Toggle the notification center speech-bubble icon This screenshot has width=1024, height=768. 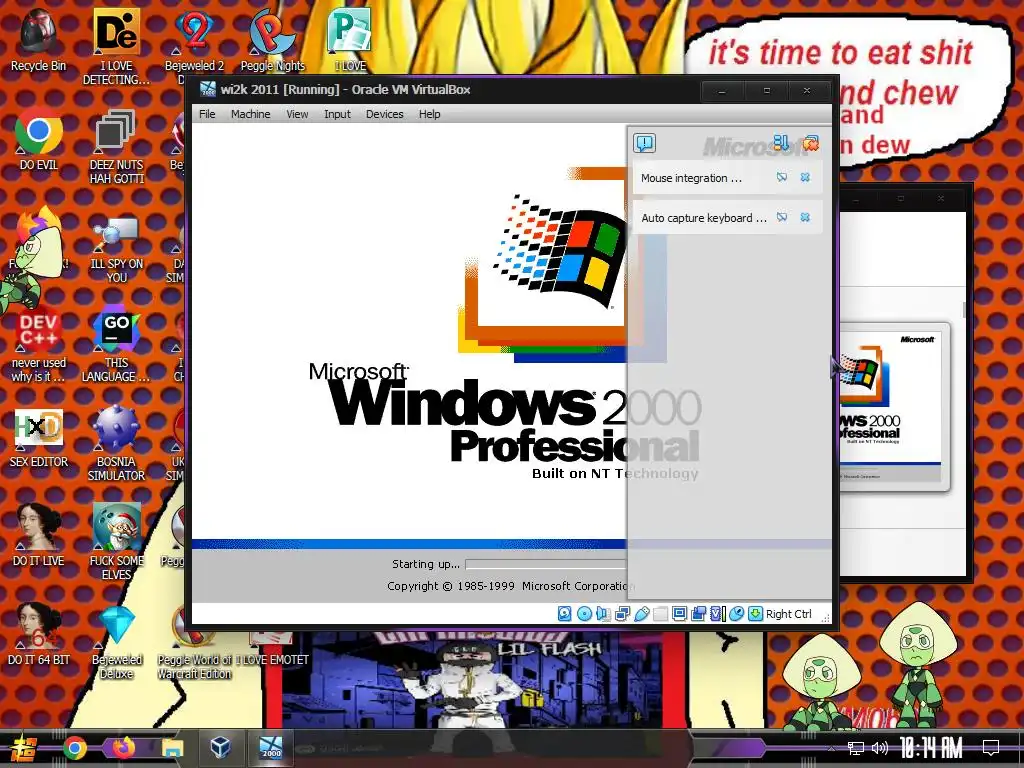coord(645,143)
